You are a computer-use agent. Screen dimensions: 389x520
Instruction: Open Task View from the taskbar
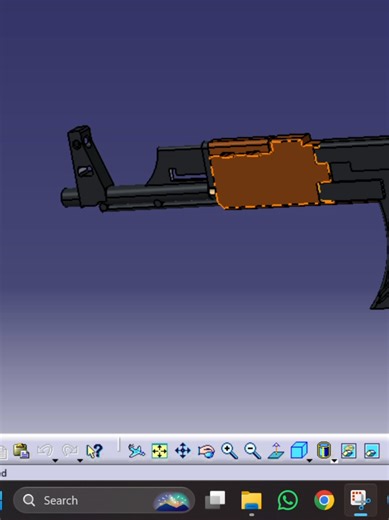(x=215, y=500)
